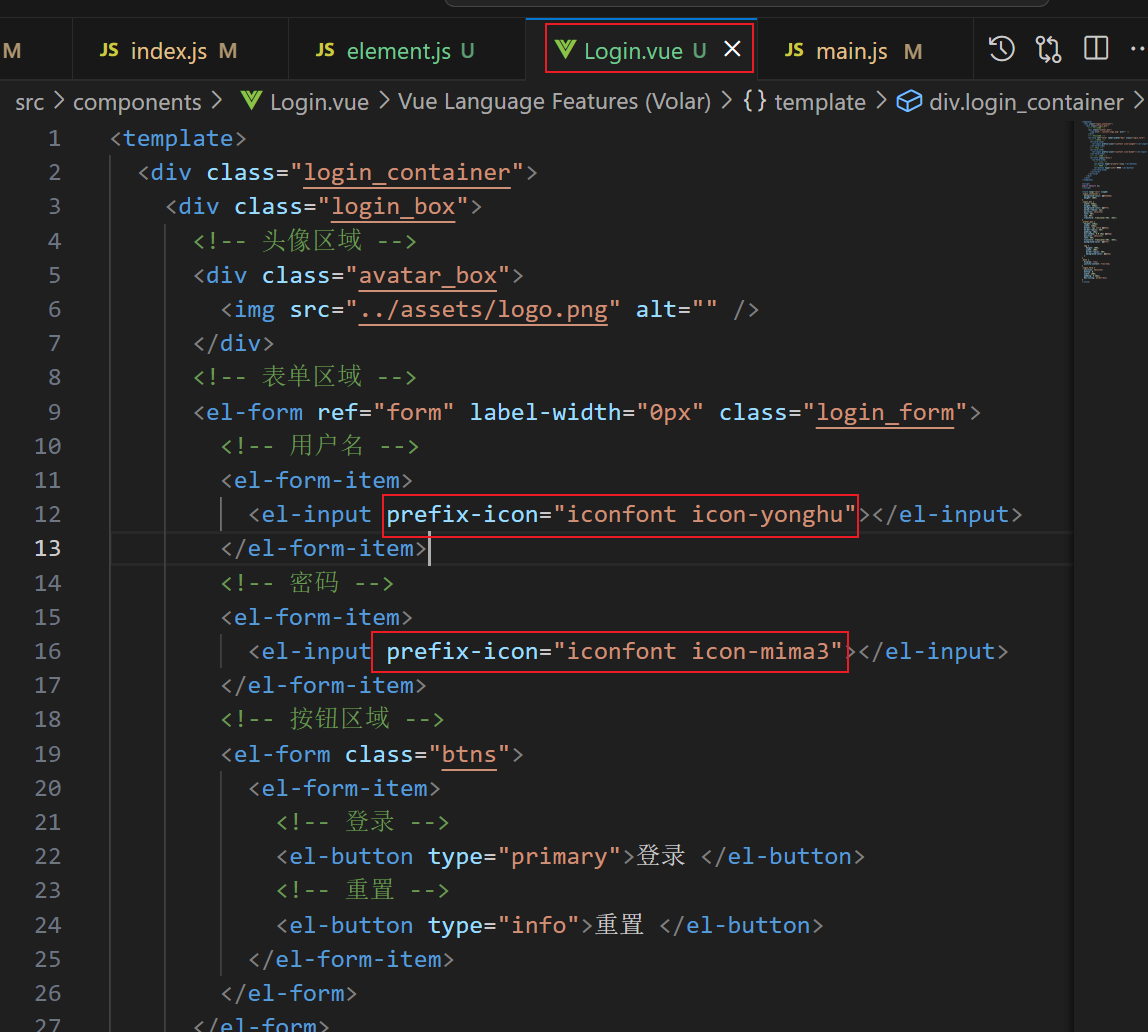Click the JS icon on main.js tab
Screen dimensions: 1148x1032
(x=794, y=50)
